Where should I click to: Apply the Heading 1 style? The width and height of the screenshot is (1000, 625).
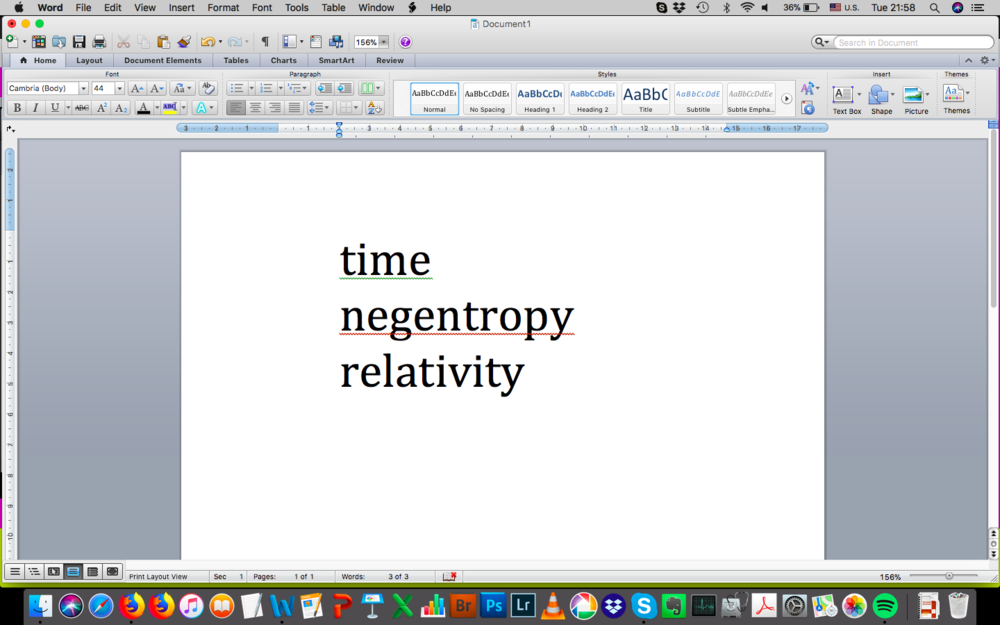539,98
